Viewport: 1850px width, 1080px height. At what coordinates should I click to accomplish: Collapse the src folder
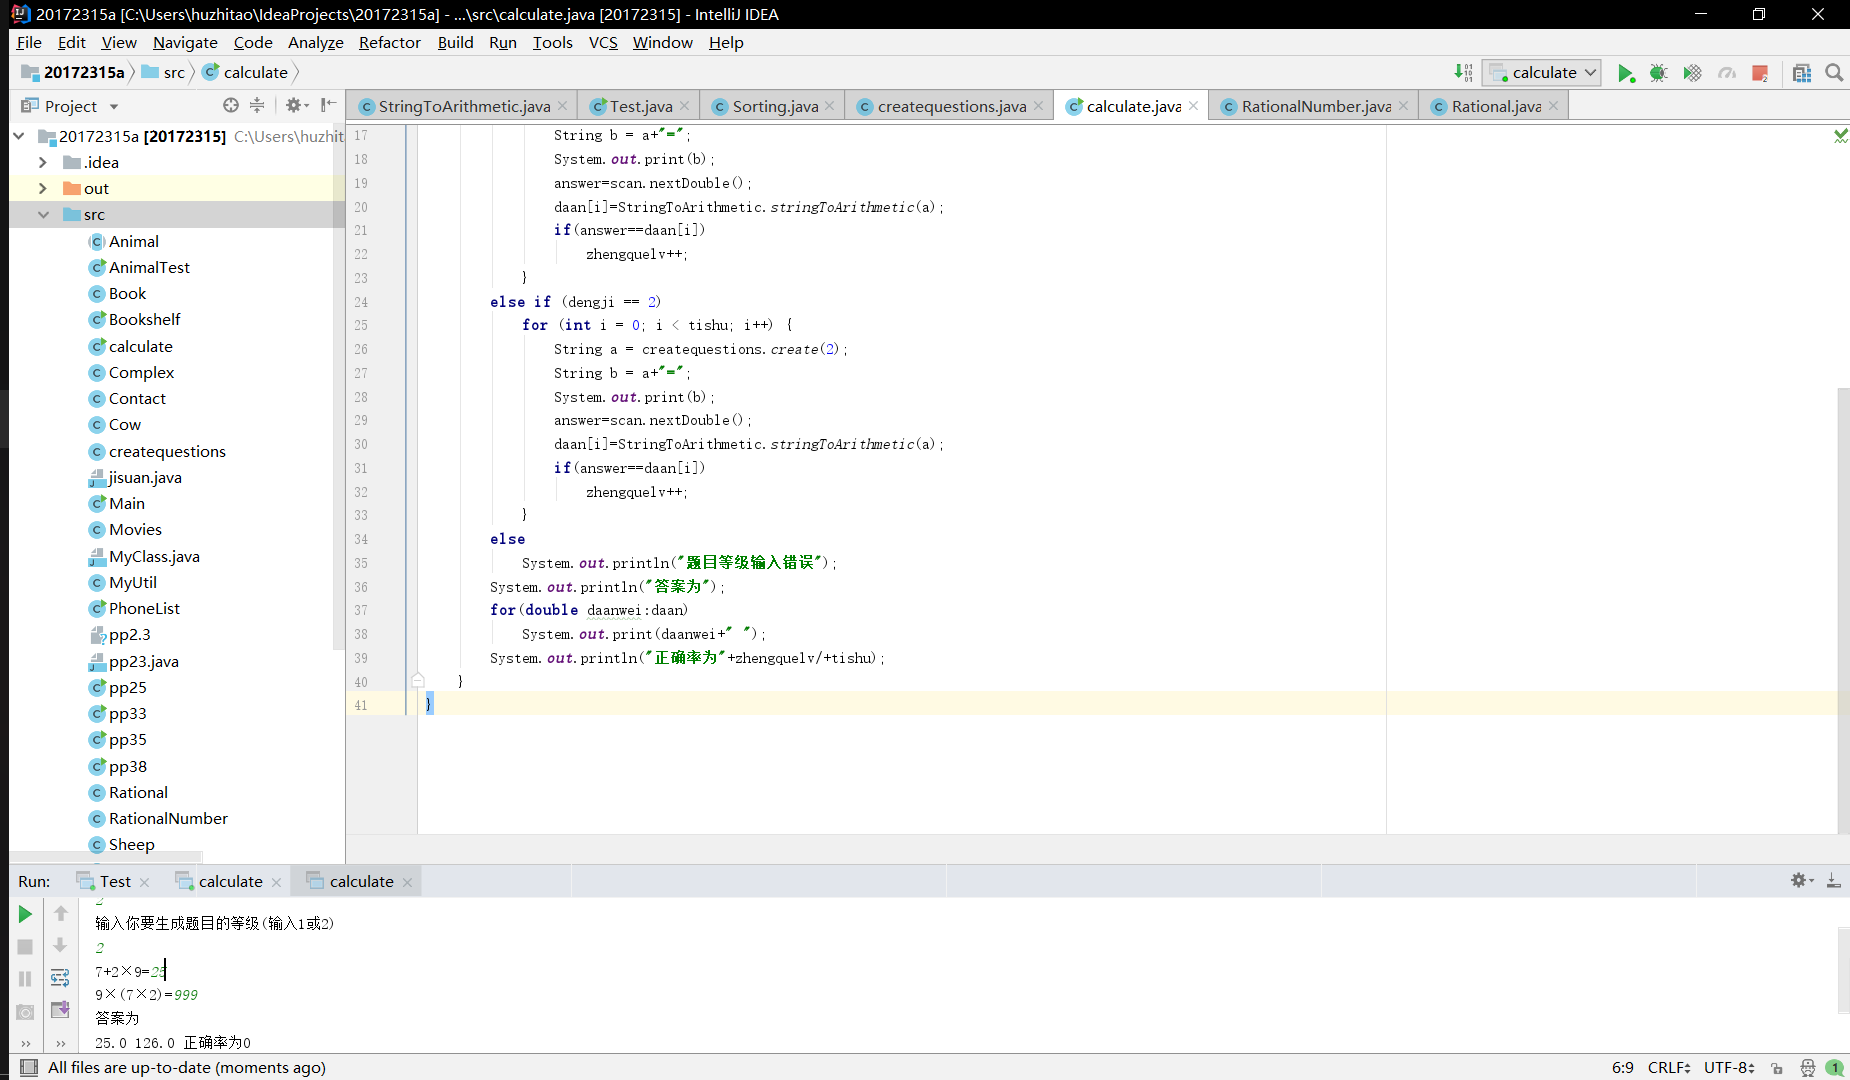pyautogui.click(x=43, y=214)
